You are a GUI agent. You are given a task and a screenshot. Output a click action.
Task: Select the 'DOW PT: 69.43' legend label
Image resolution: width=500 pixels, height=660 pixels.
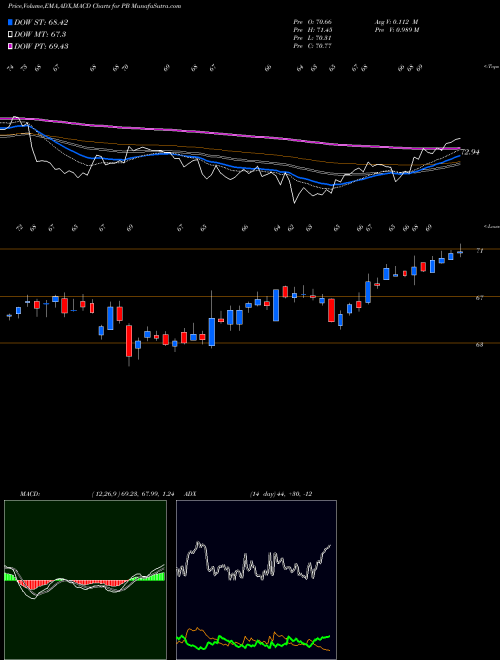click(41, 46)
